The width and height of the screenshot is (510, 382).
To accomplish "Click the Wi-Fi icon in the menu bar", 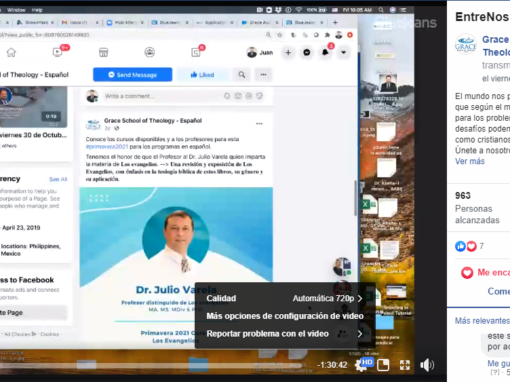I will tap(298, 10).
